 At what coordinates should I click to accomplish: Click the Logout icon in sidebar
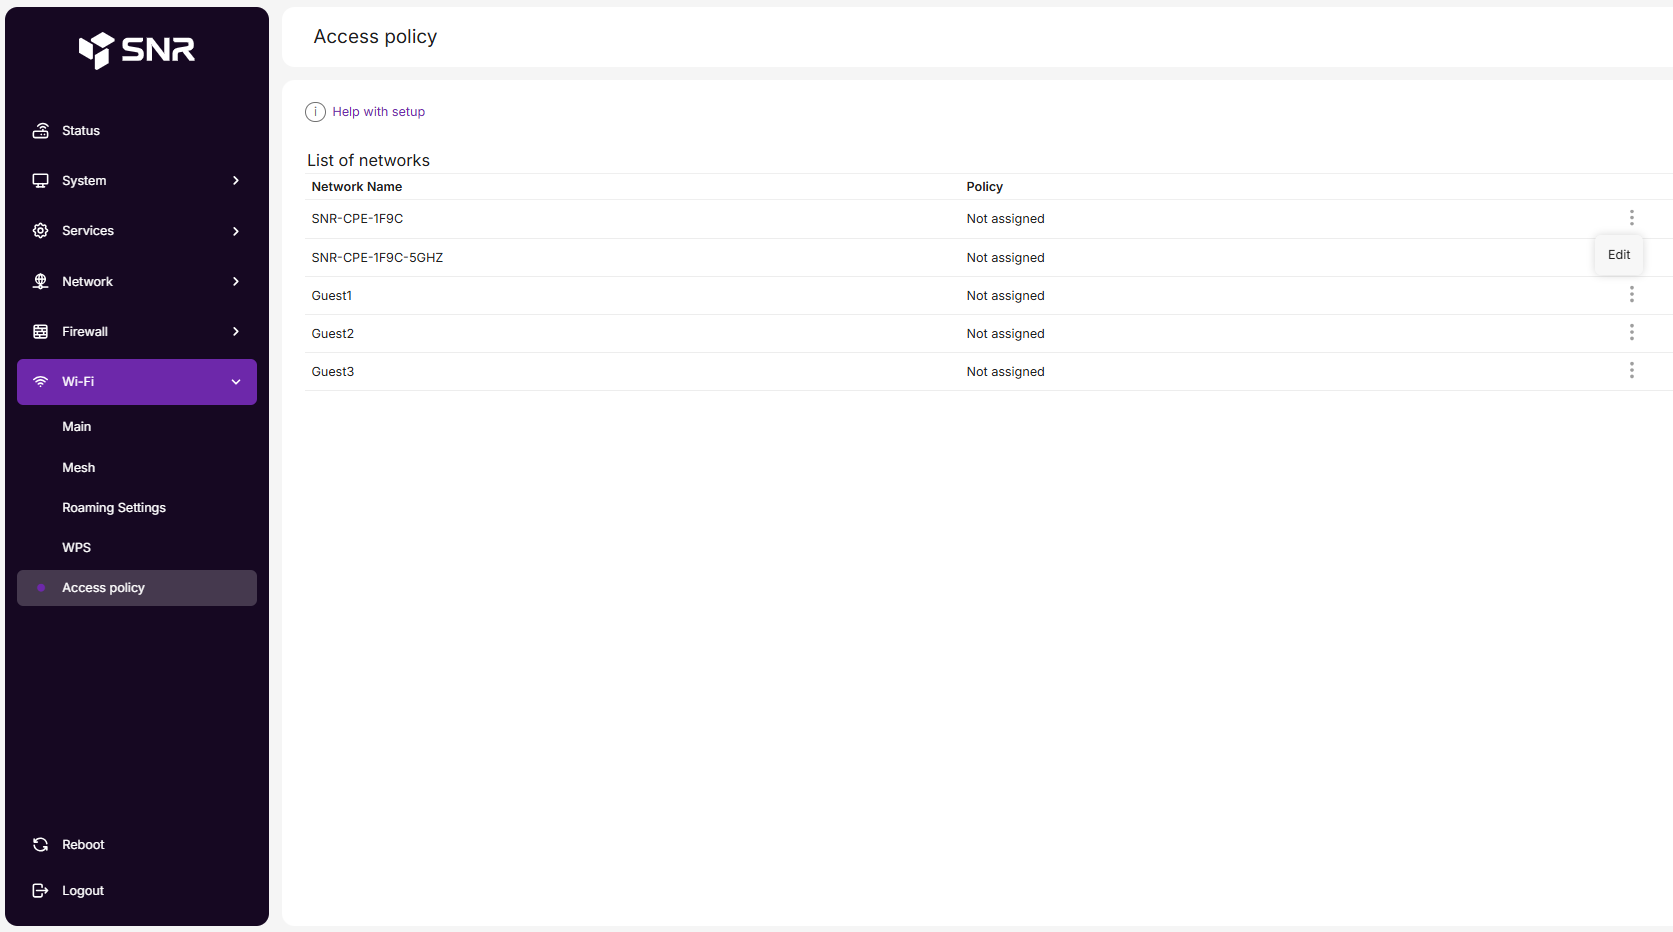41,891
